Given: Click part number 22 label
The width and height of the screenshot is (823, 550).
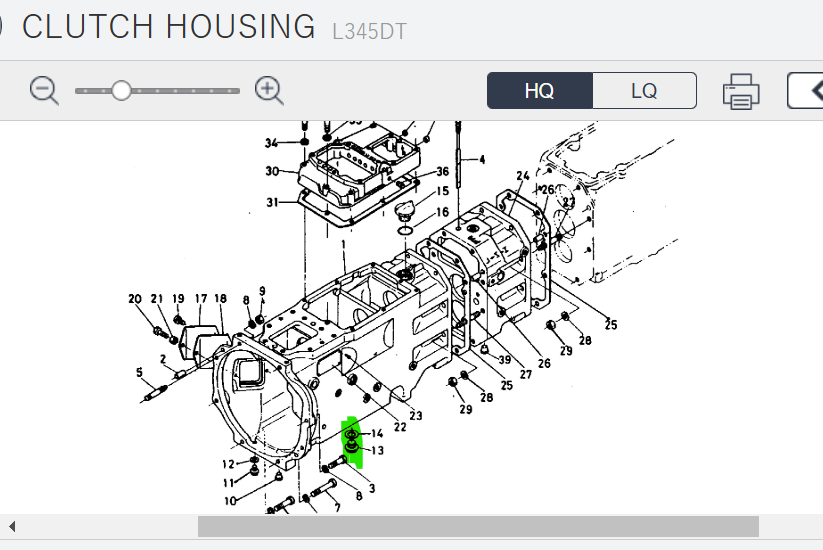Looking at the screenshot, I should 400,427.
